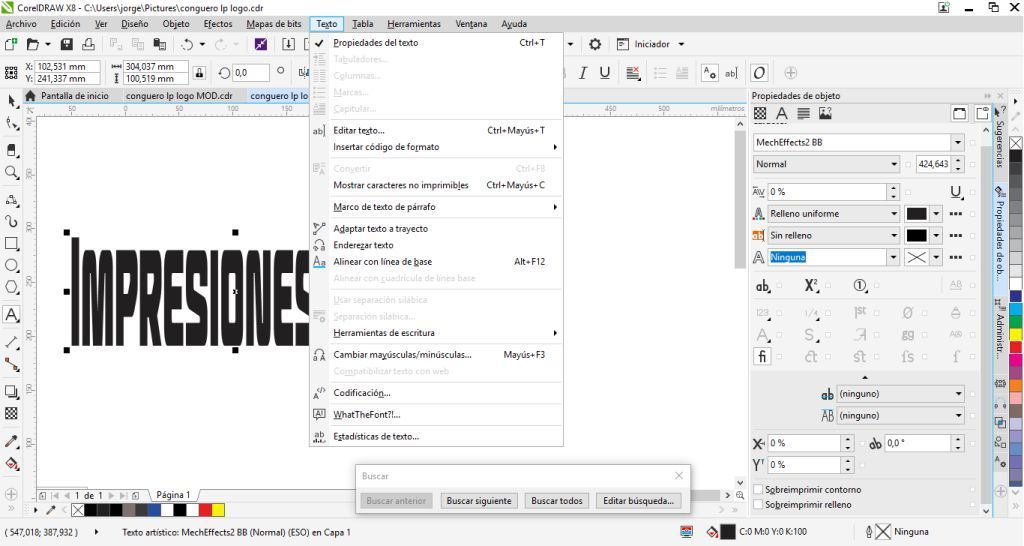Expand the Iniciador launcher dropdown
Image resolution: width=1024 pixels, height=546 pixels.
[x=681, y=44]
